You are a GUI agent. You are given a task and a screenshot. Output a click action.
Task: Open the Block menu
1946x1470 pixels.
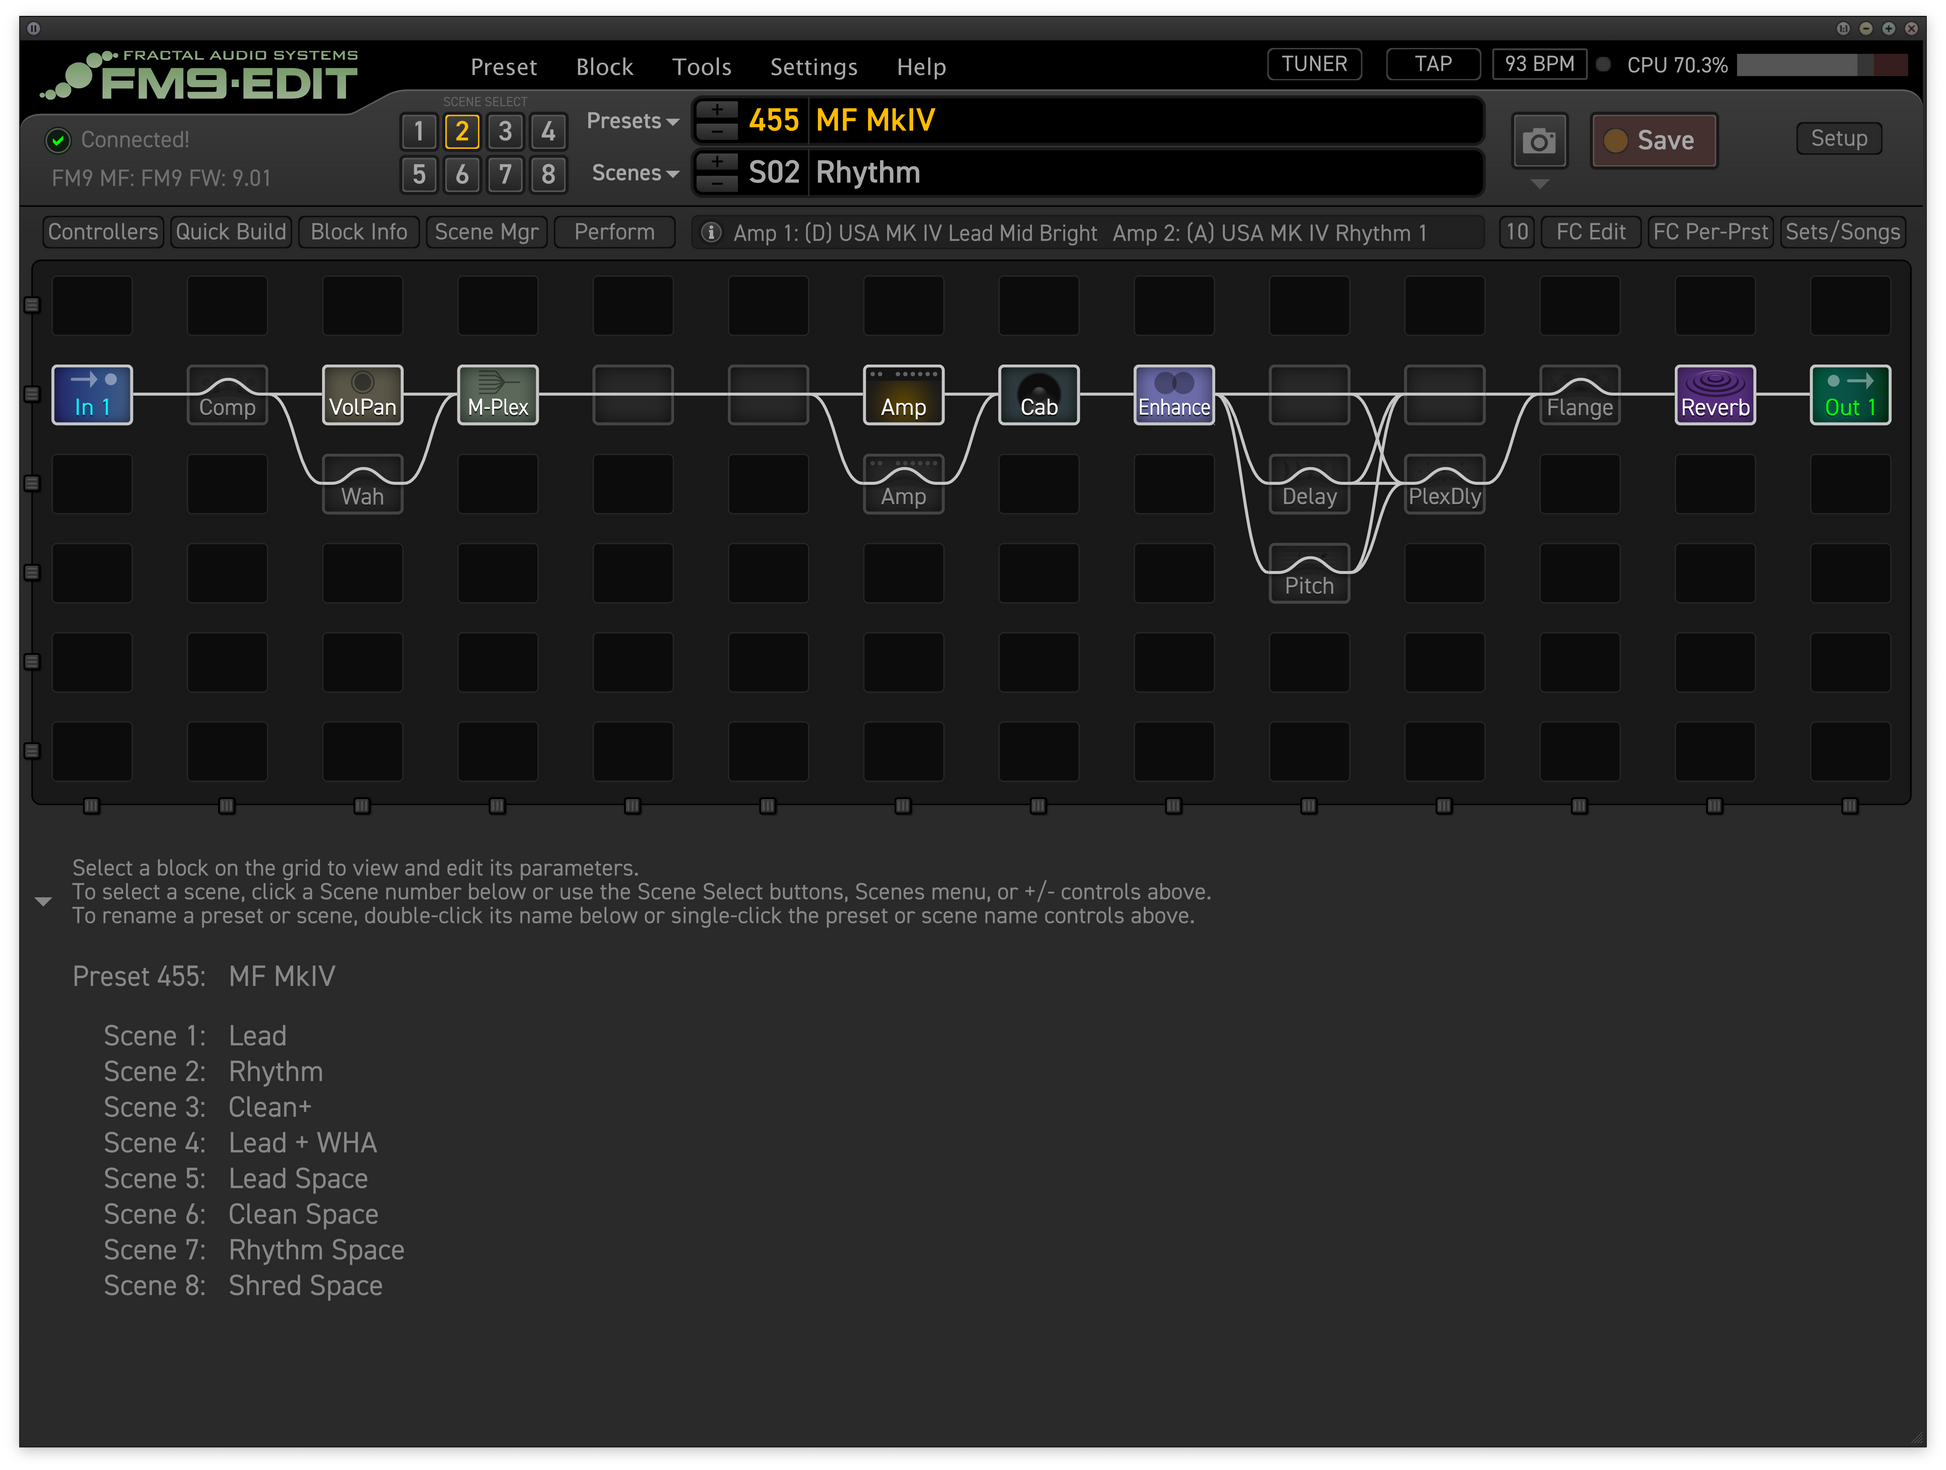(x=604, y=67)
